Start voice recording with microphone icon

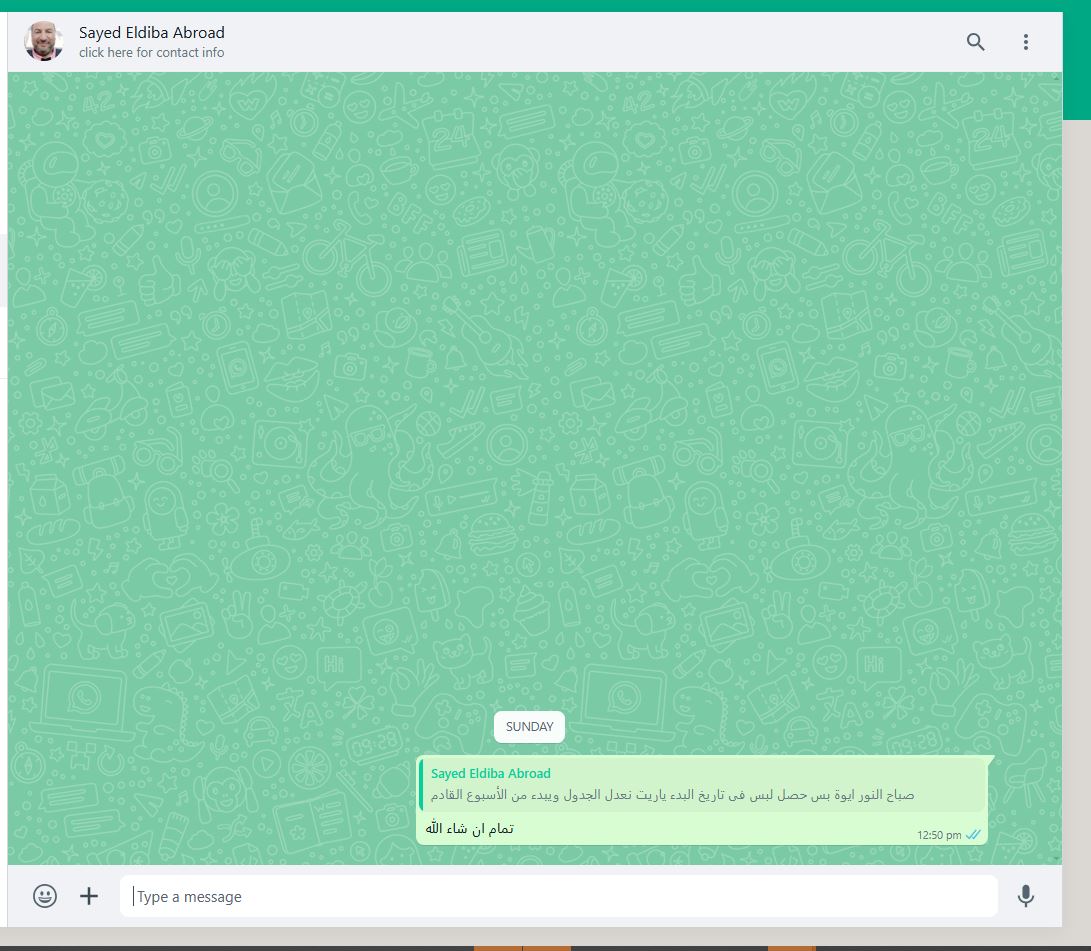(1026, 896)
